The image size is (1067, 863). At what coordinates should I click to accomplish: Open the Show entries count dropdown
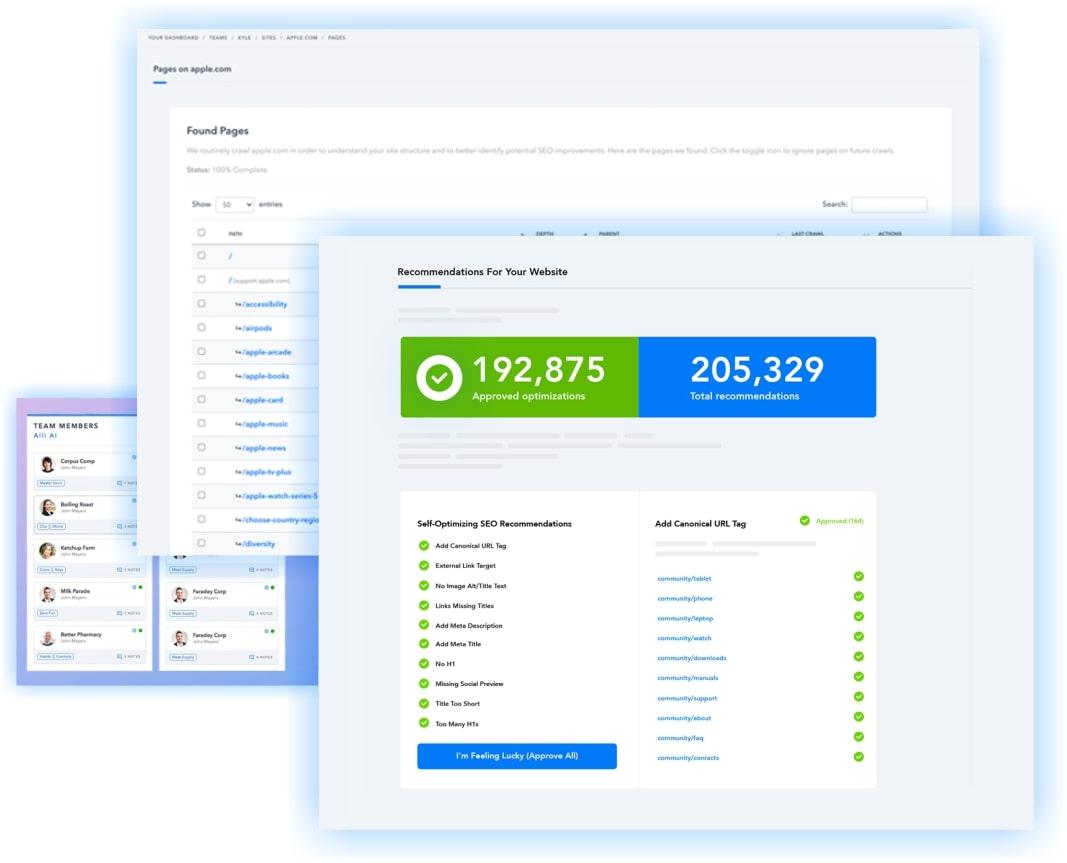pyautogui.click(x=235, y=204)
